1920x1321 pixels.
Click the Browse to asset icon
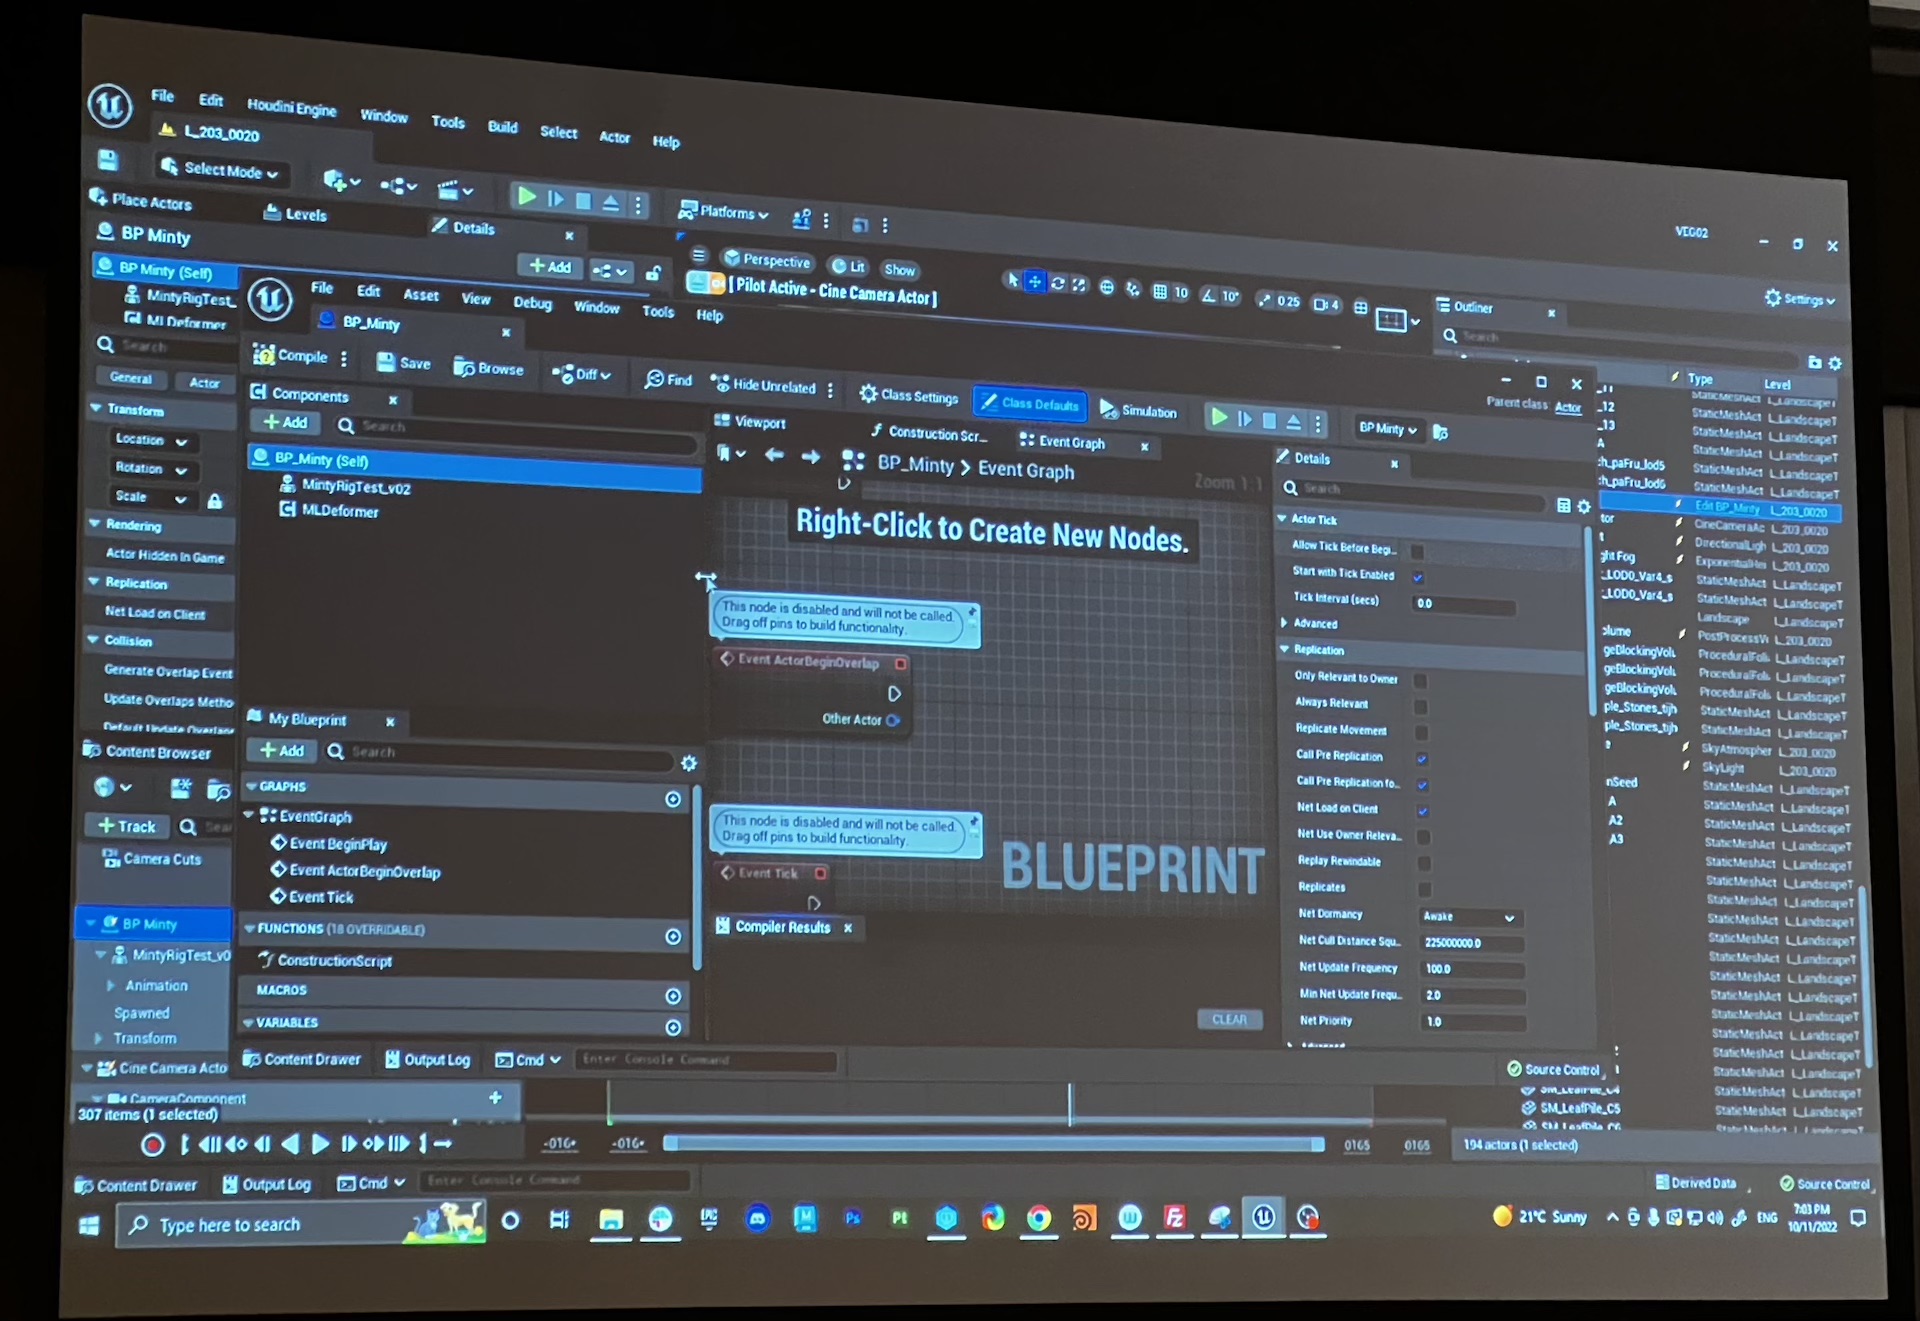point(464,367)
